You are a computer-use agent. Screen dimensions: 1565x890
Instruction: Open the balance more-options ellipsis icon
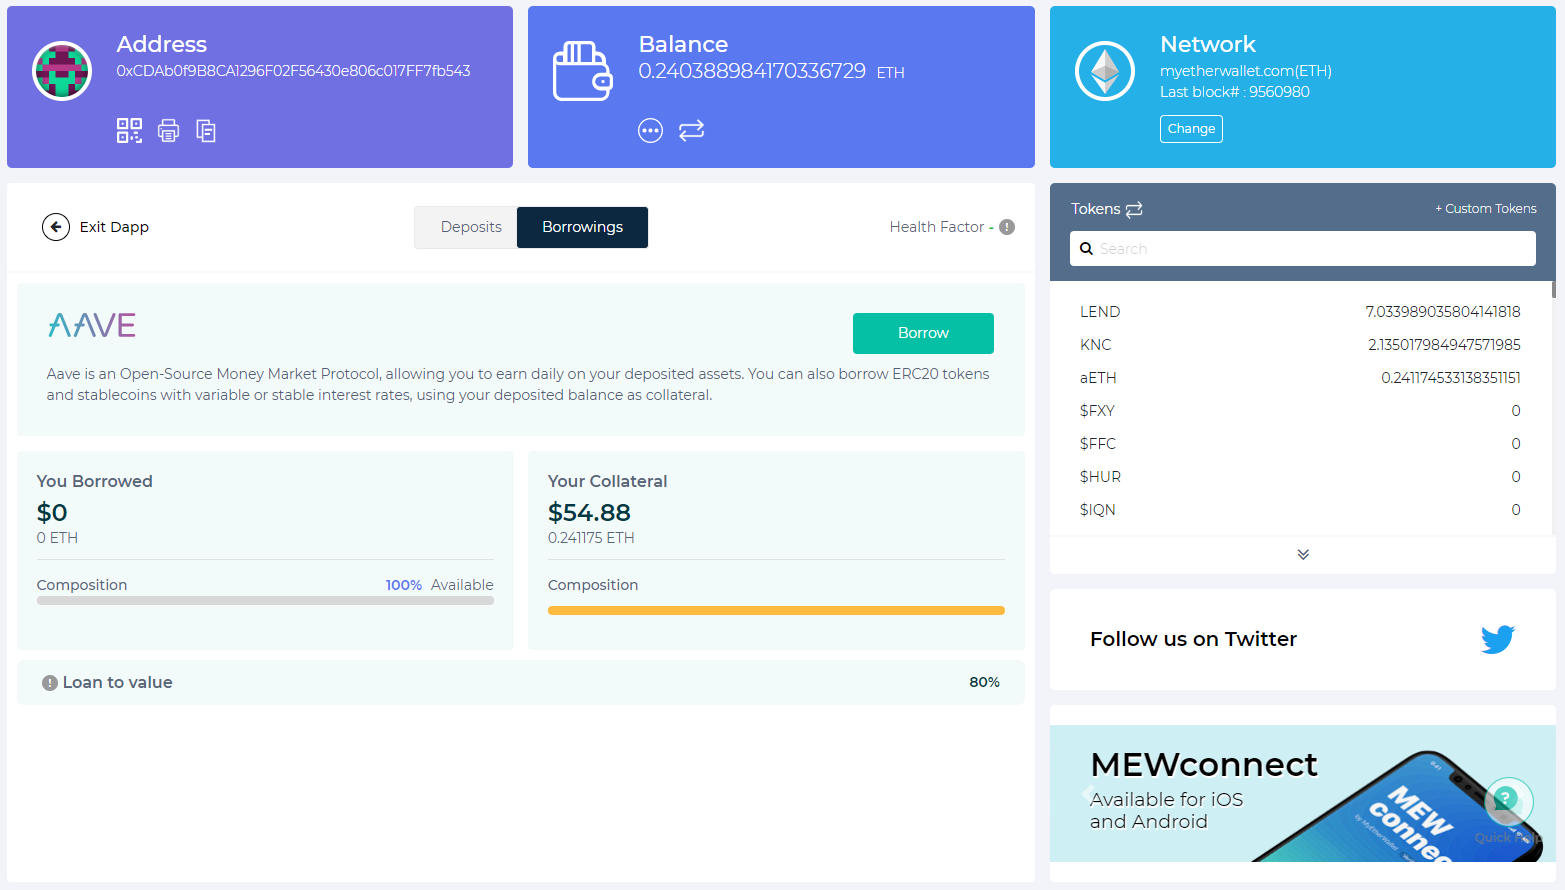650,130
